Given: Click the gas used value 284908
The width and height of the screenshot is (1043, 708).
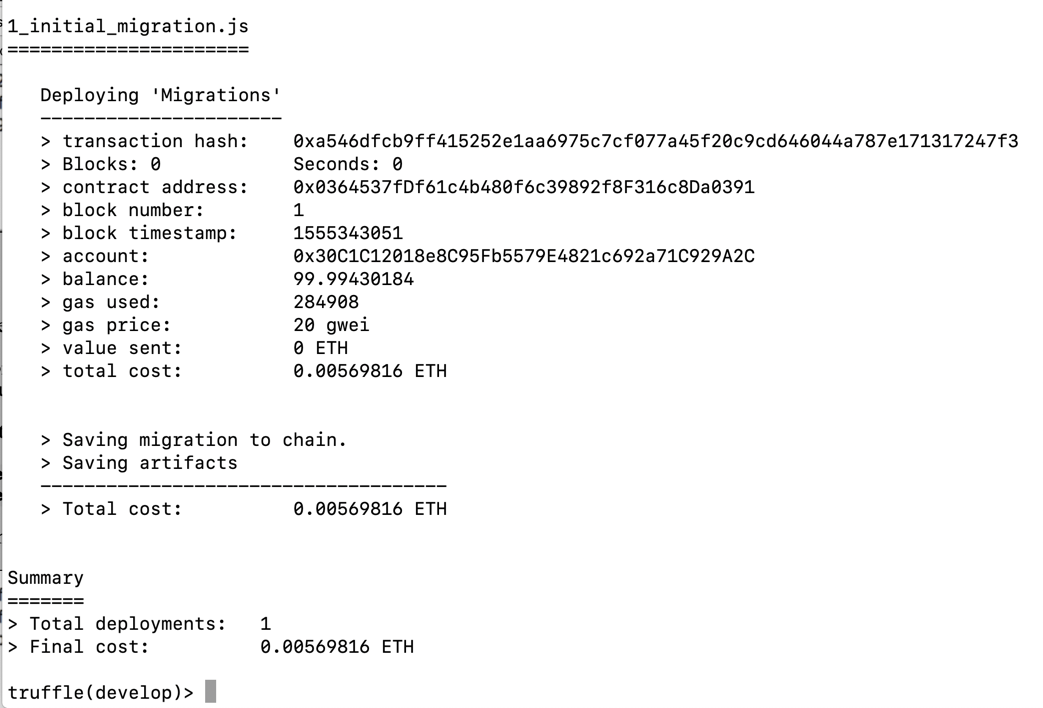Looking at the screenshot, I should (x=326, y=302).
